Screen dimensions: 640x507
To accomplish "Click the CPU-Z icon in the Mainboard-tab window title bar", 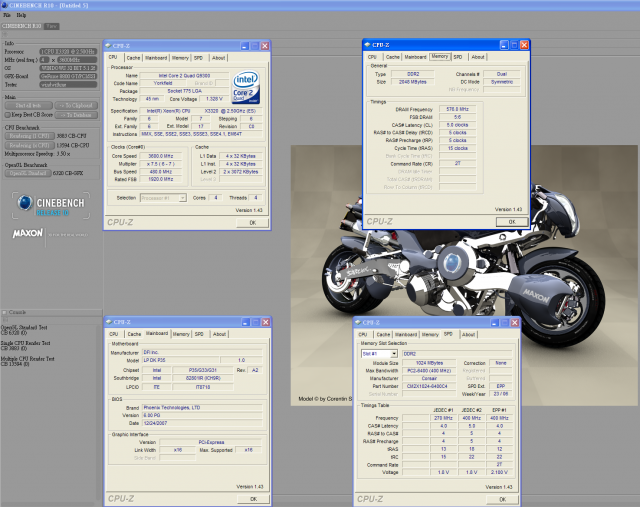I will 109,322.
